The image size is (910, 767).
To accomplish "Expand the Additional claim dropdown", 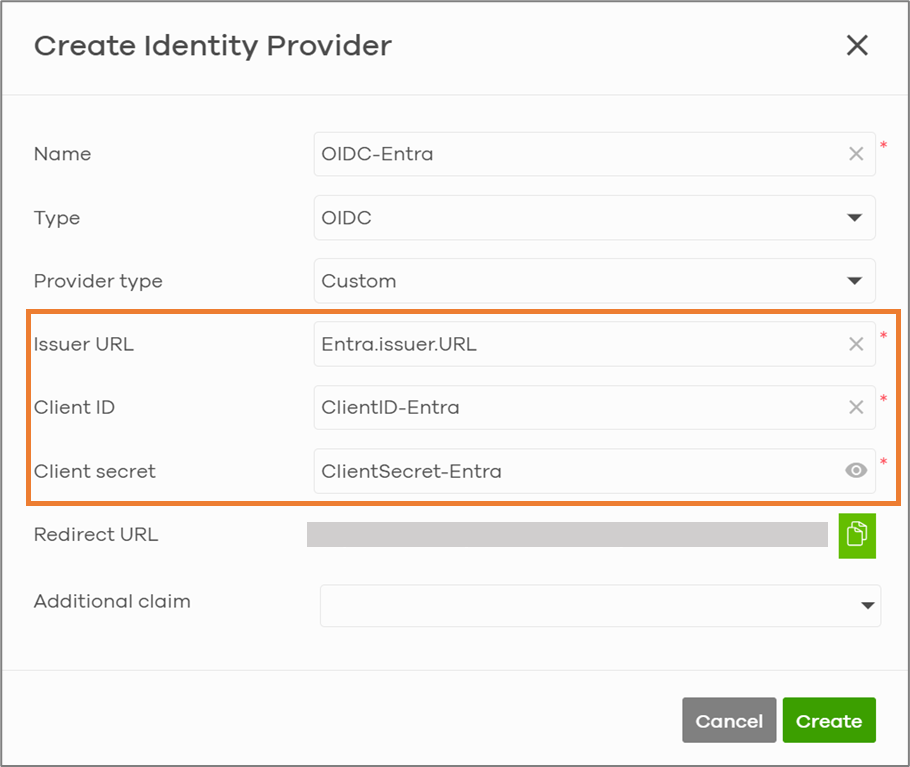I will (x=600, y=605).
